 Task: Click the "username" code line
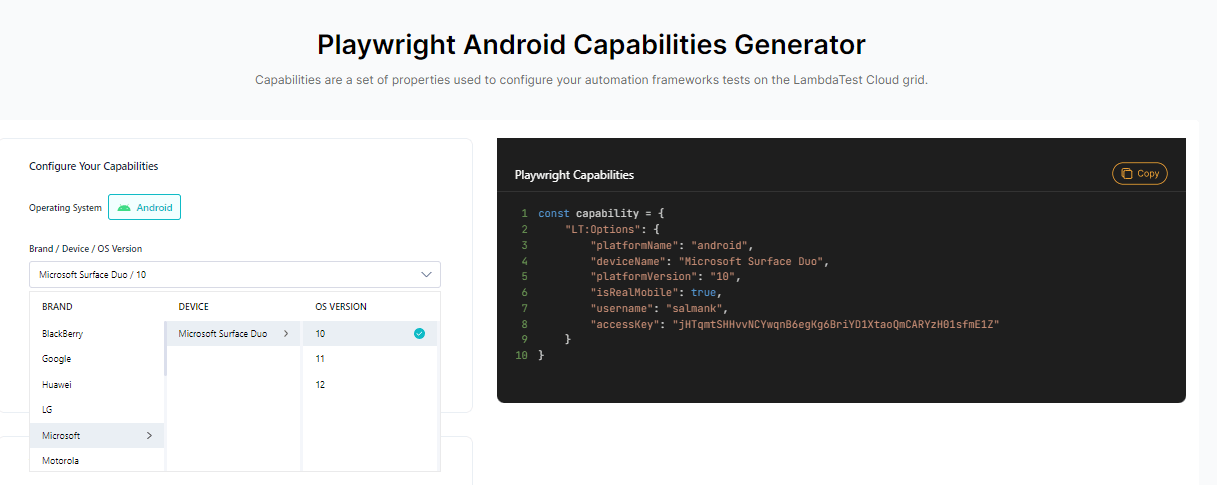click(661, 308)
